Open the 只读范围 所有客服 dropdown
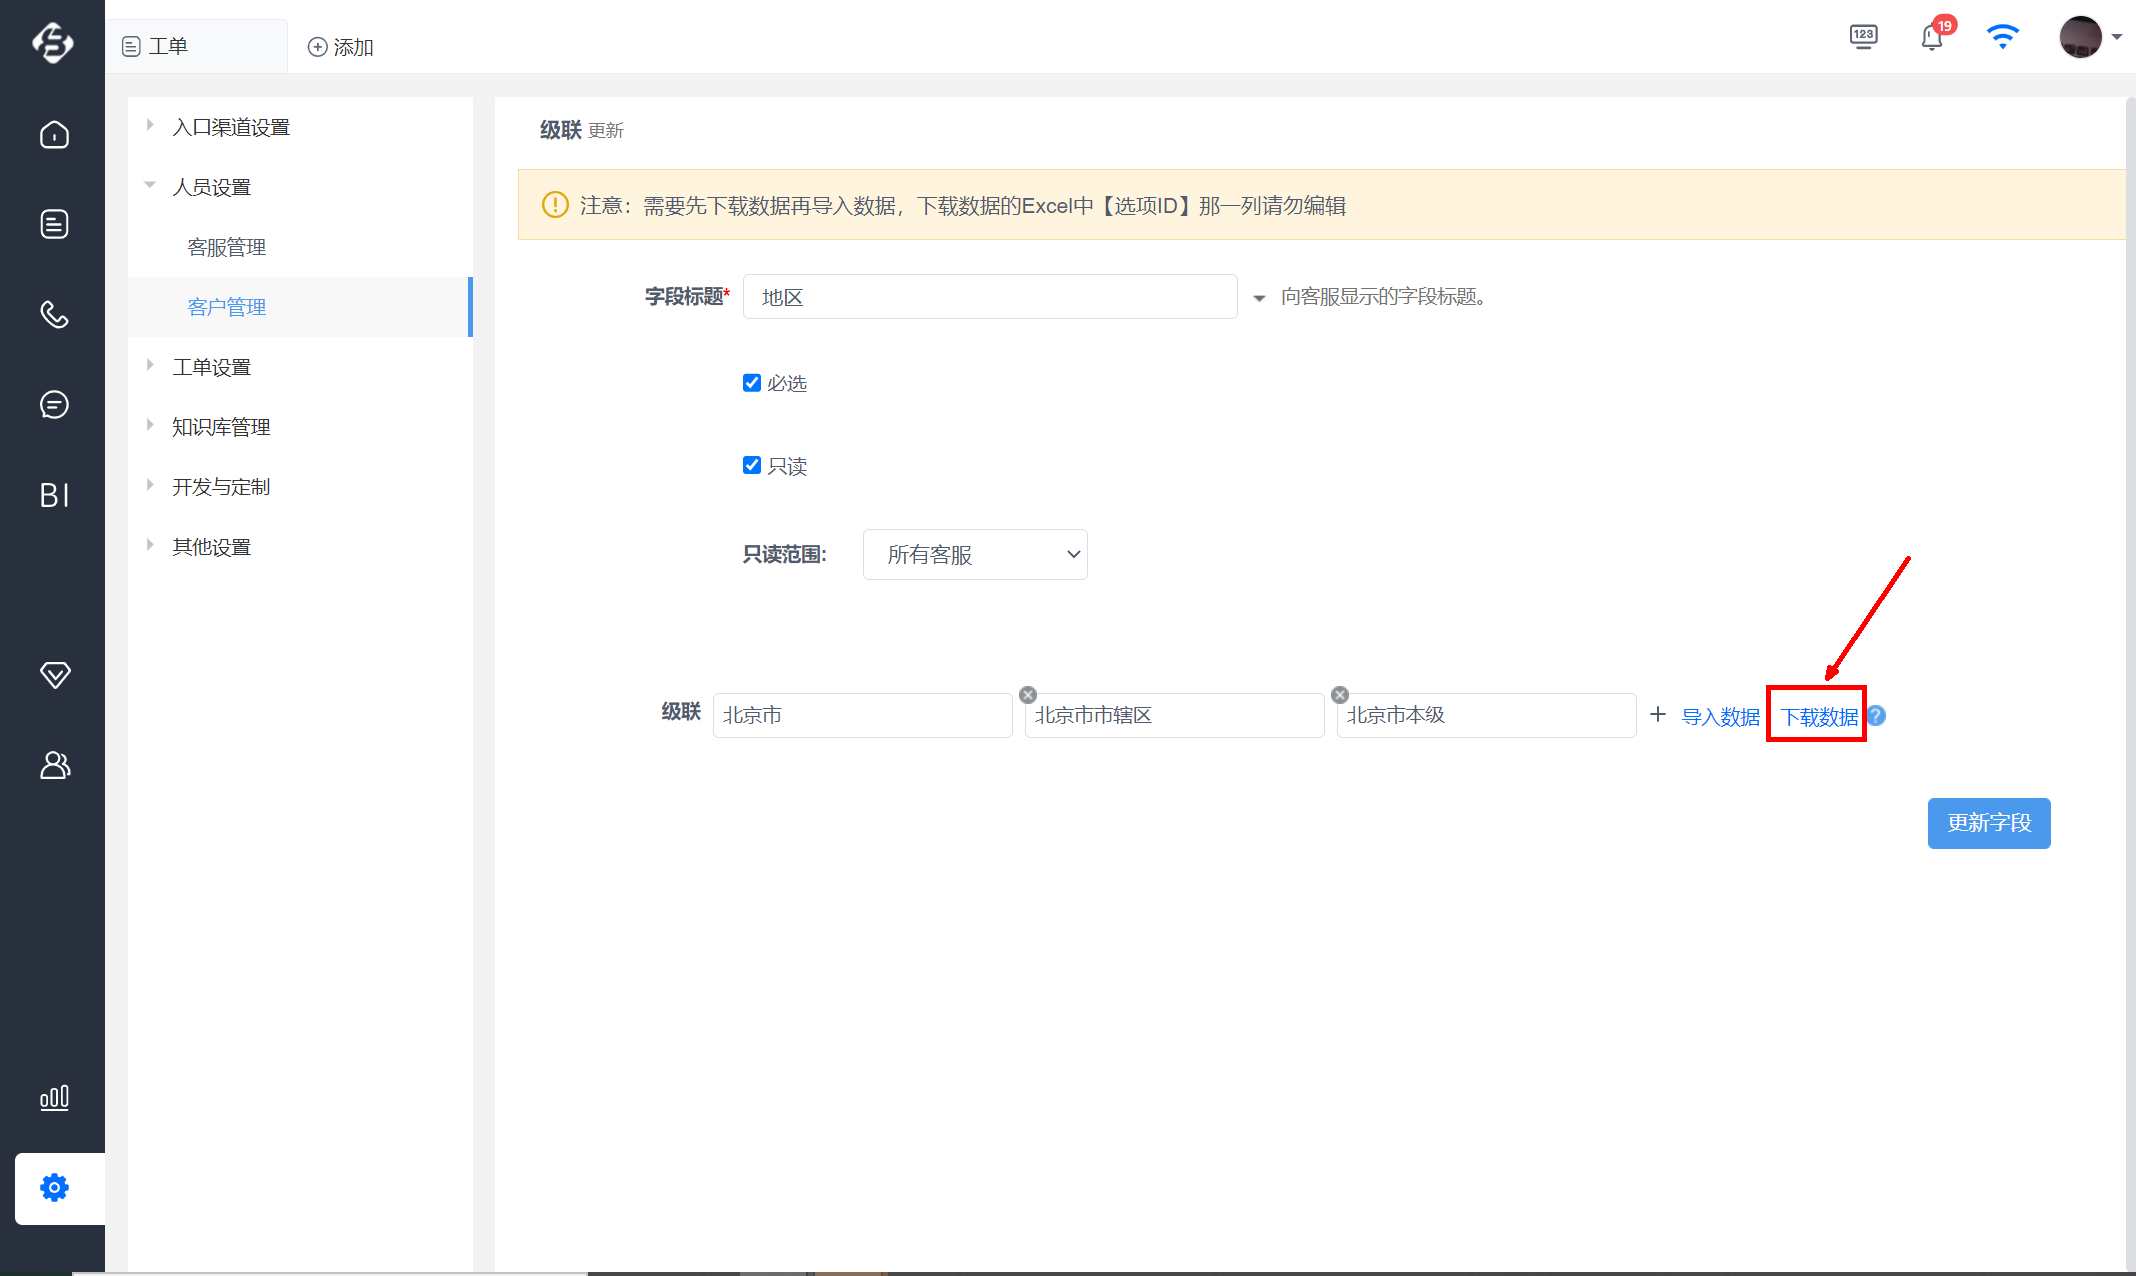The width and height of the screenshot is (2136, 1276). click(x=975, y=554)
